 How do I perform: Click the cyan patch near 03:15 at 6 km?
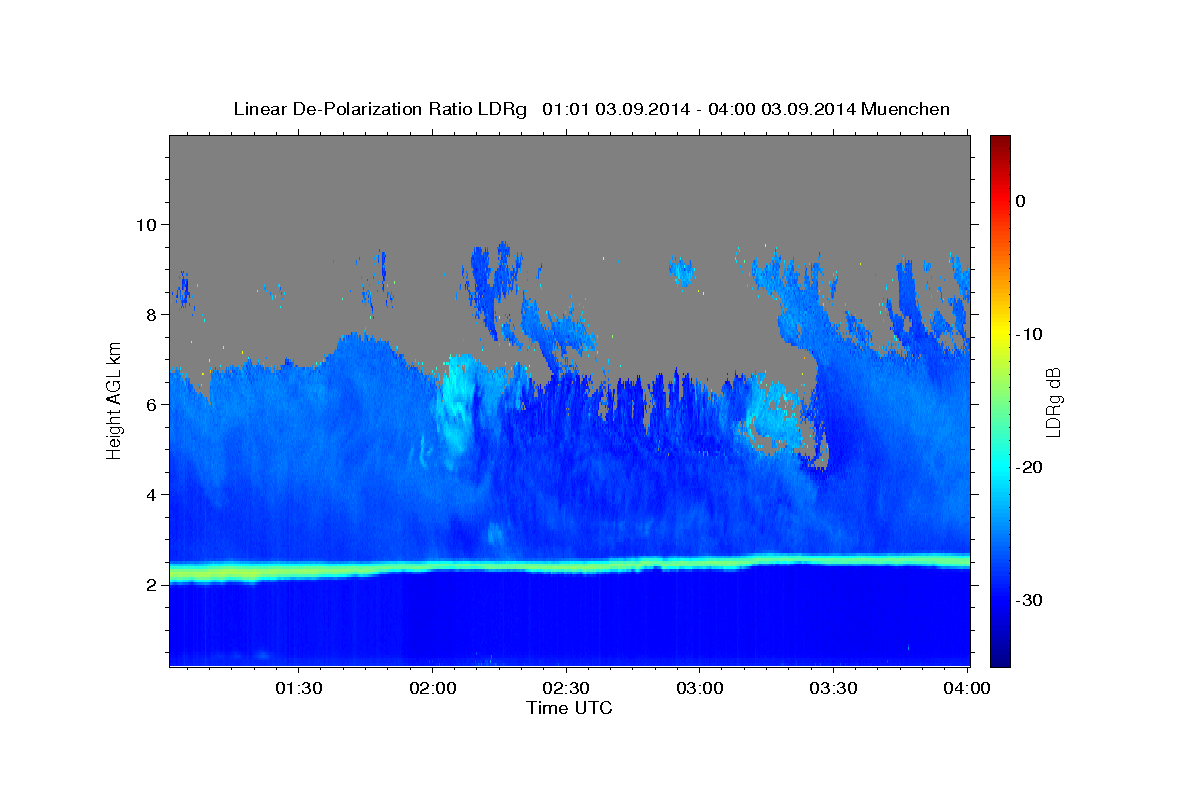click(x=775, y=415)
